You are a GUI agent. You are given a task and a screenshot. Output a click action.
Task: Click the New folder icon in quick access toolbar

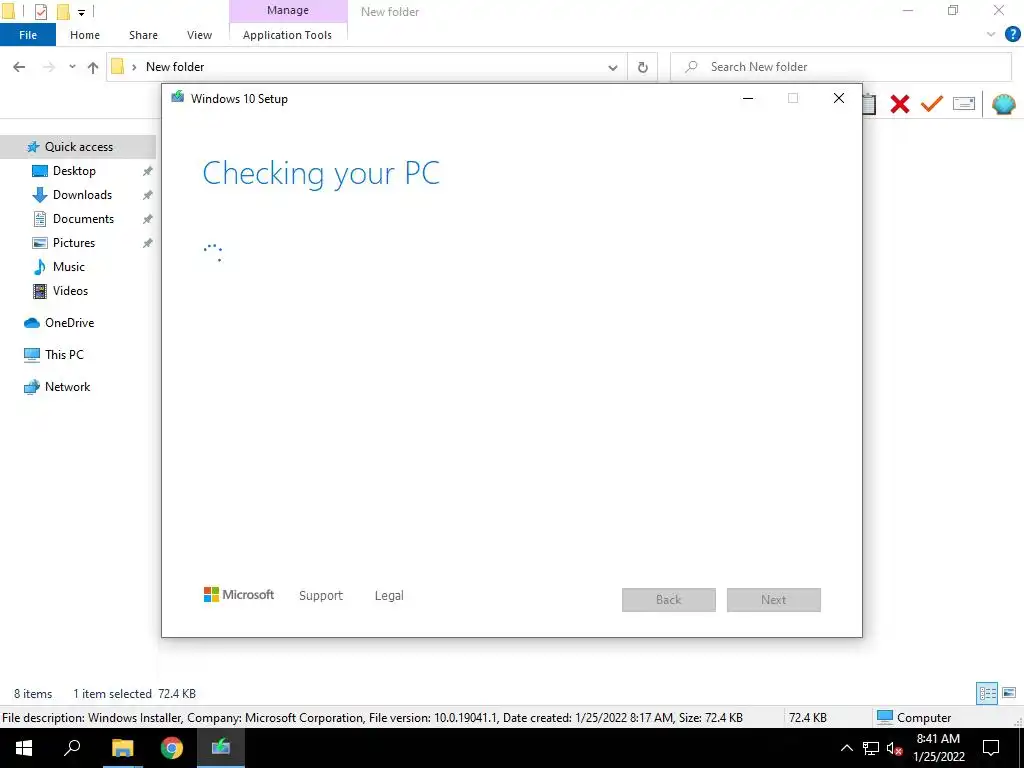tap(63, 12)
